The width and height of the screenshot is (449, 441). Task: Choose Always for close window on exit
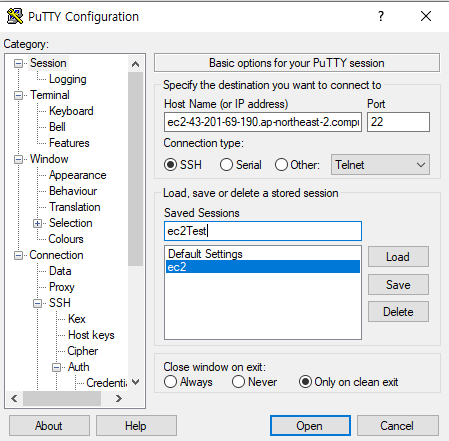(x=170, y=382)
